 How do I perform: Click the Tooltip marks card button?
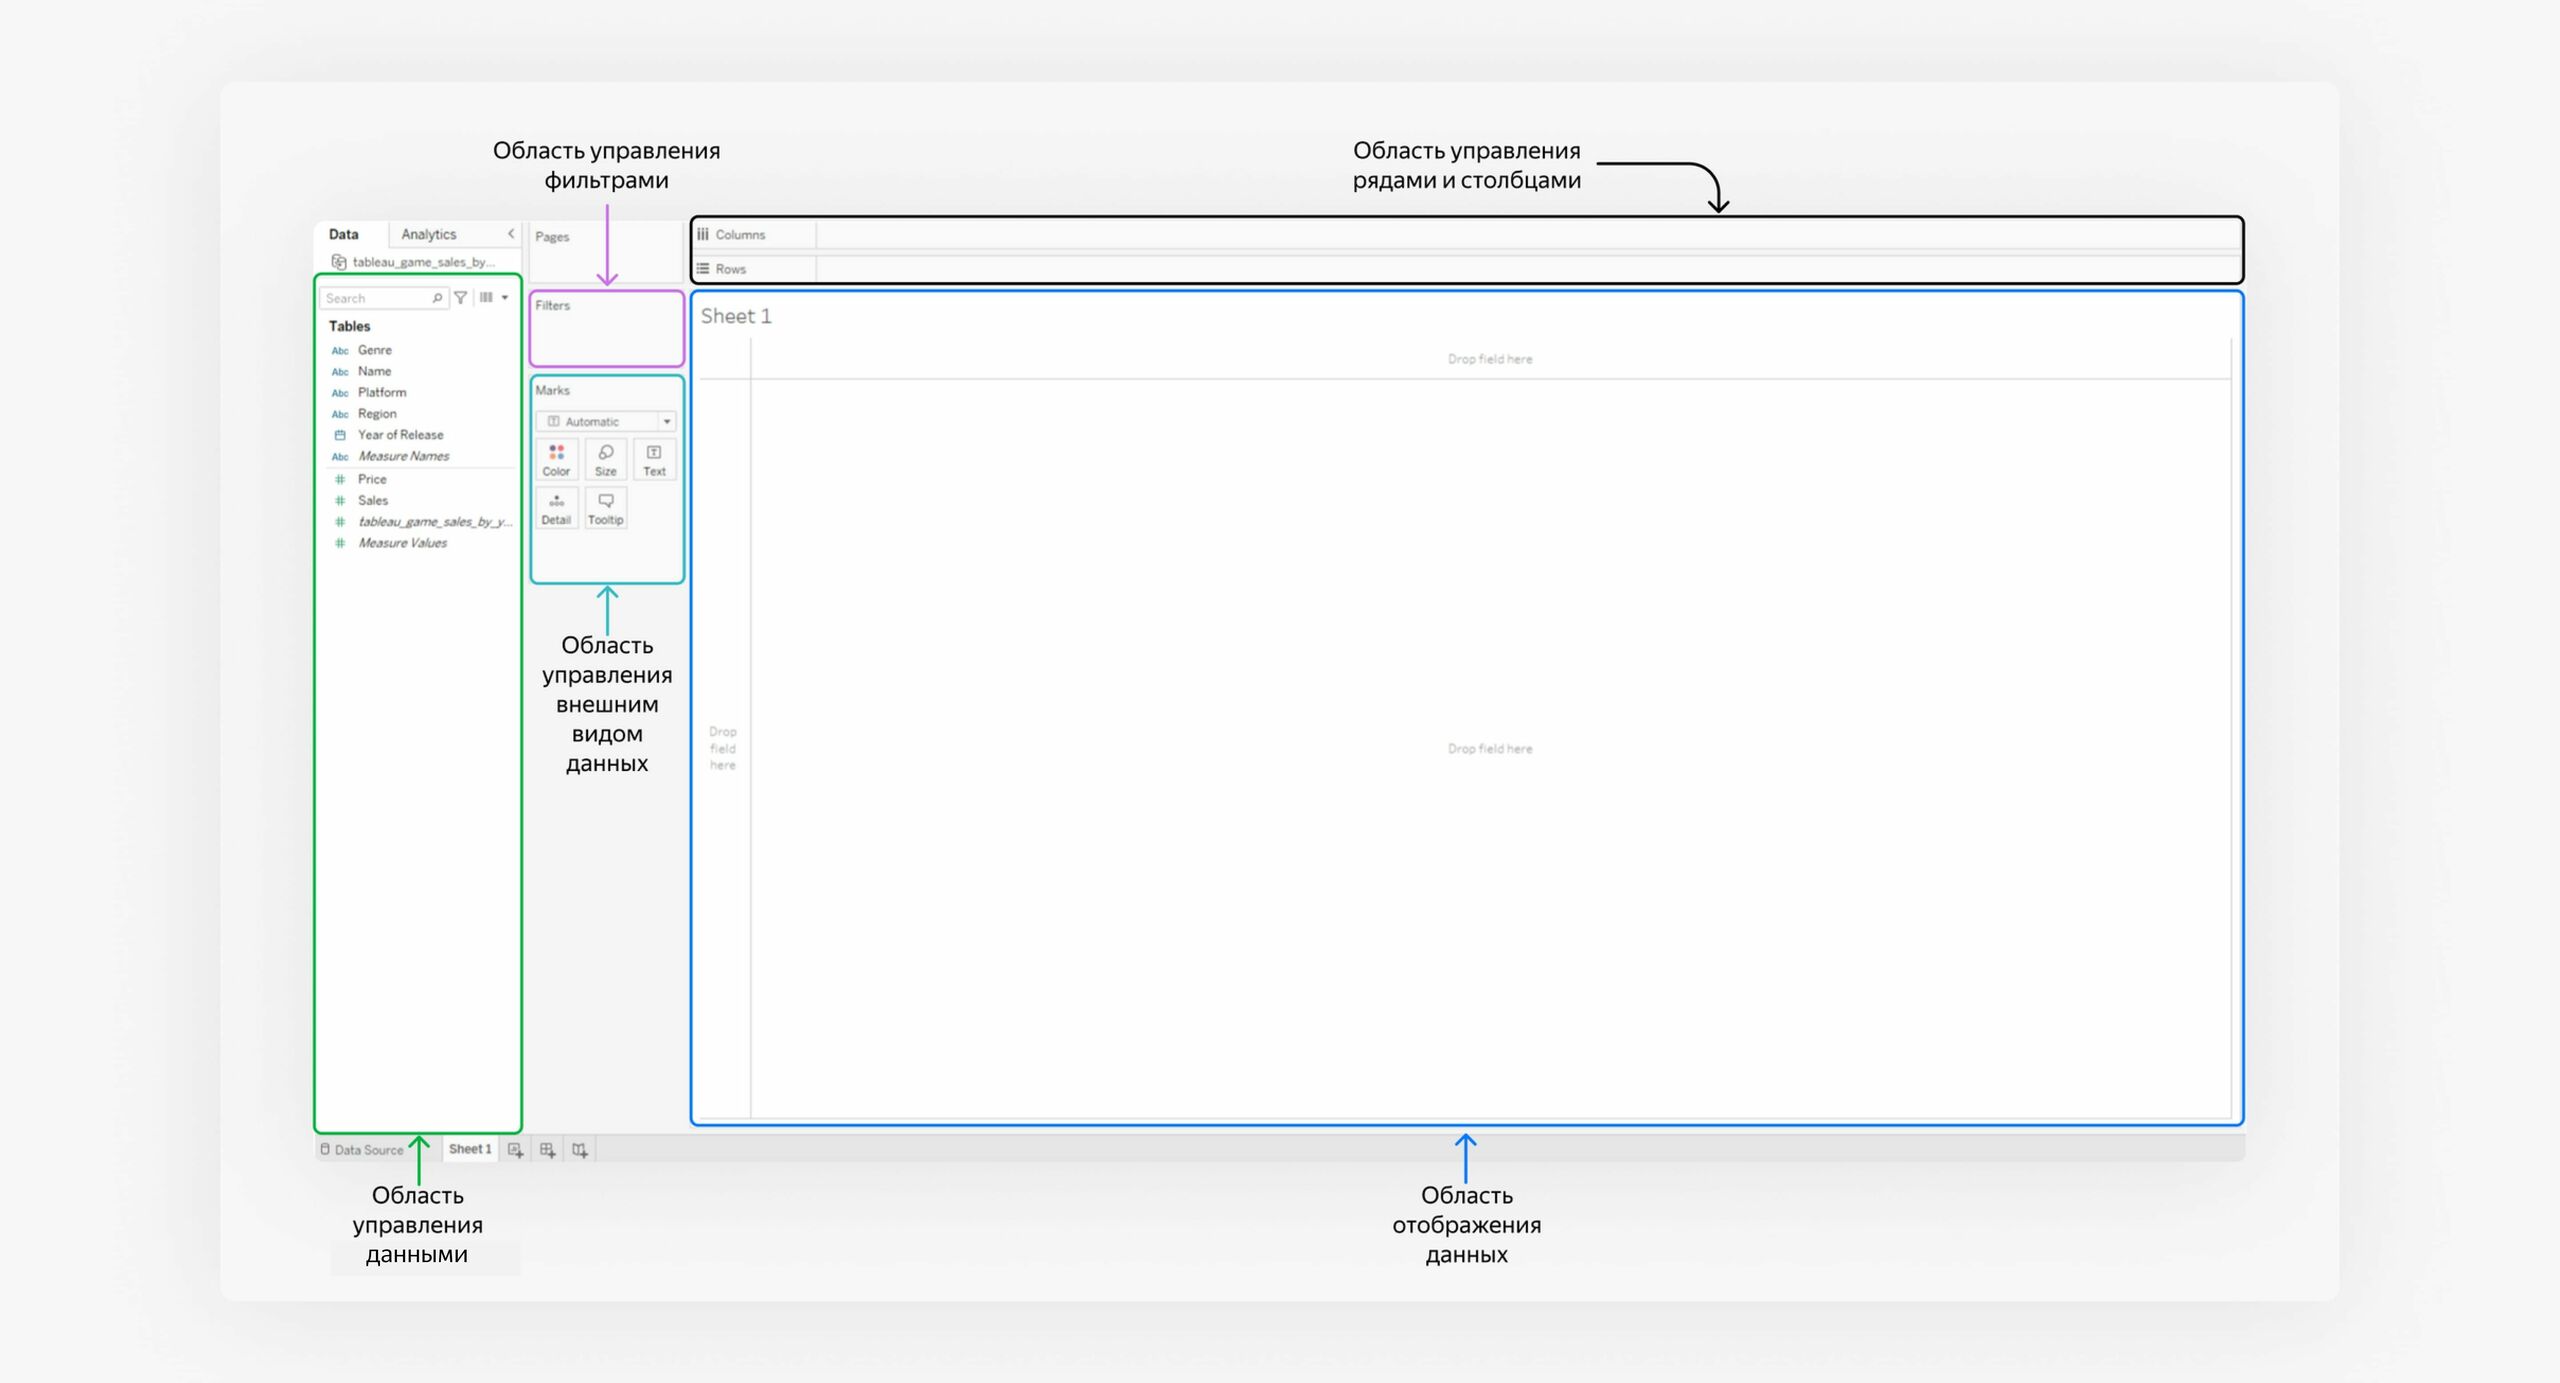click(x=605, y=507)
